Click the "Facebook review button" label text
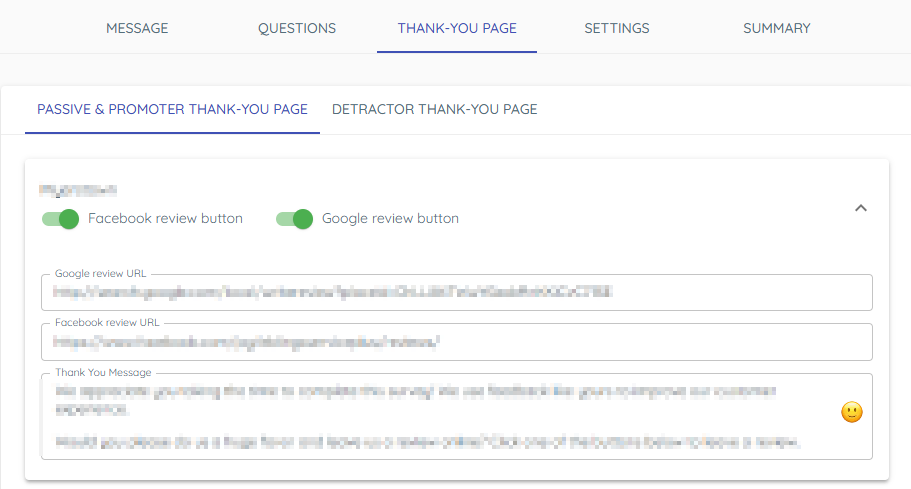The width and height of the screenshot is (911, 489). 165,219
